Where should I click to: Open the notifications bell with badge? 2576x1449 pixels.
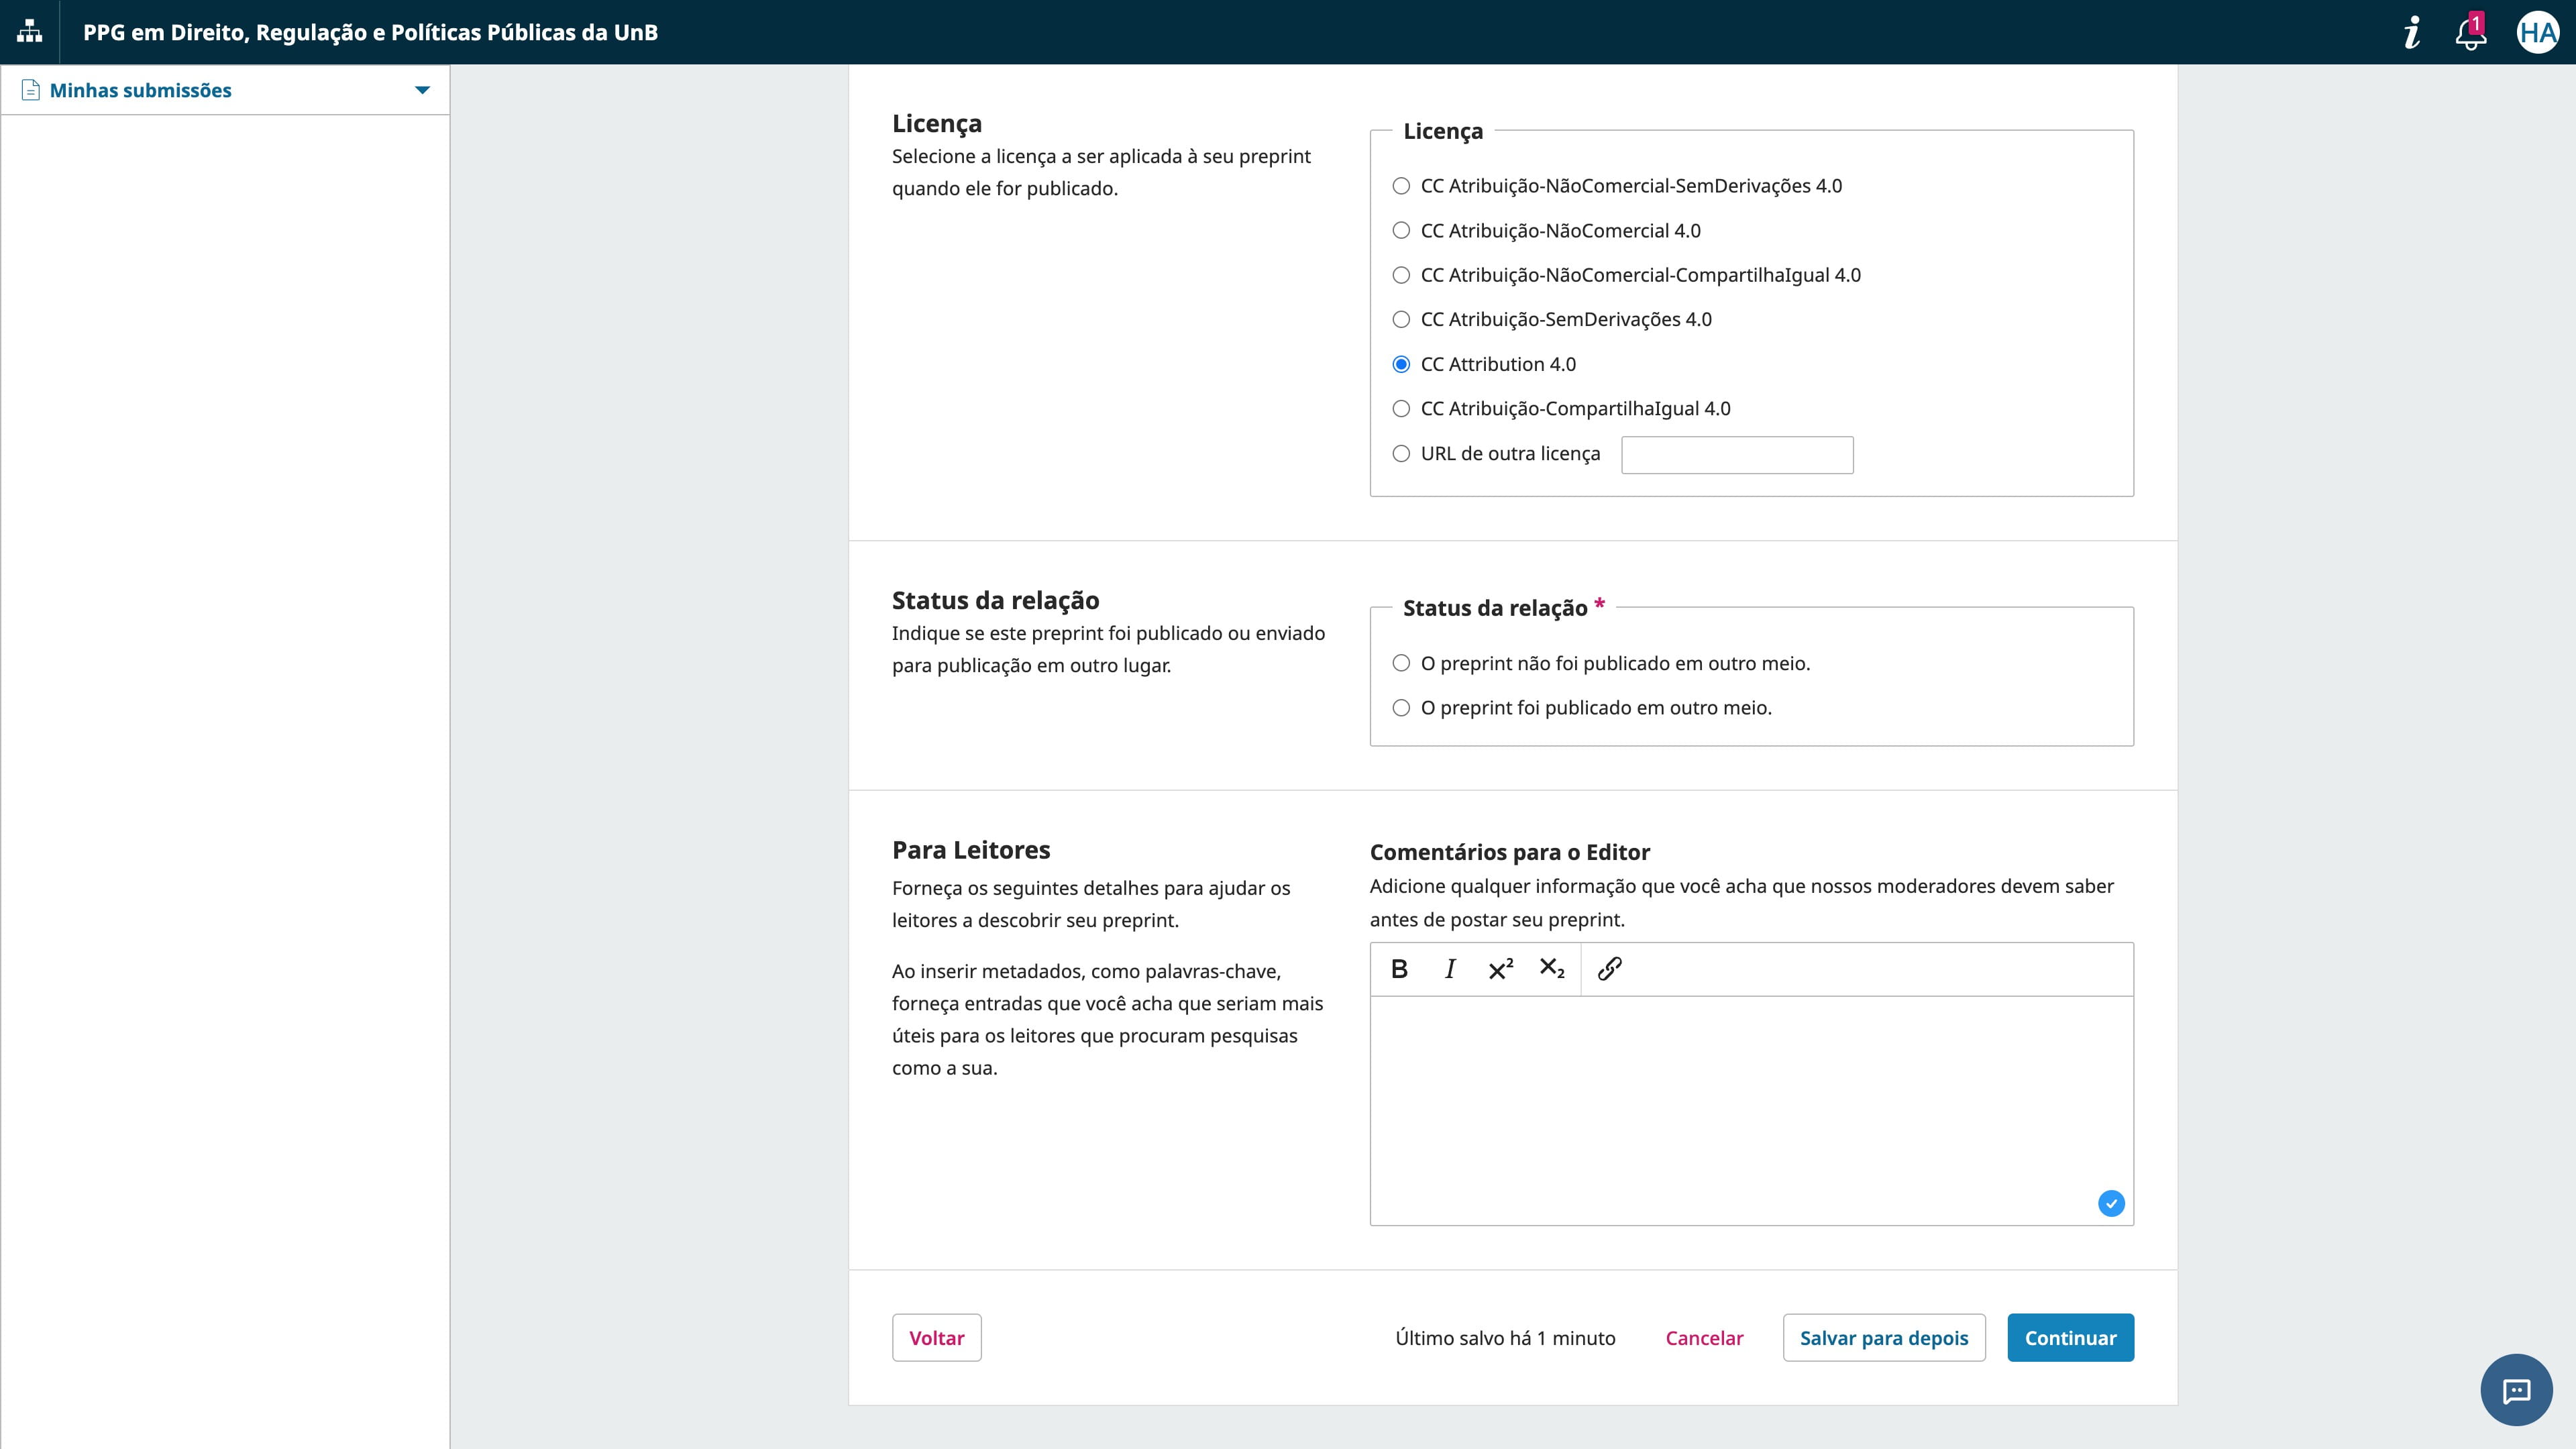[2470, 32]
